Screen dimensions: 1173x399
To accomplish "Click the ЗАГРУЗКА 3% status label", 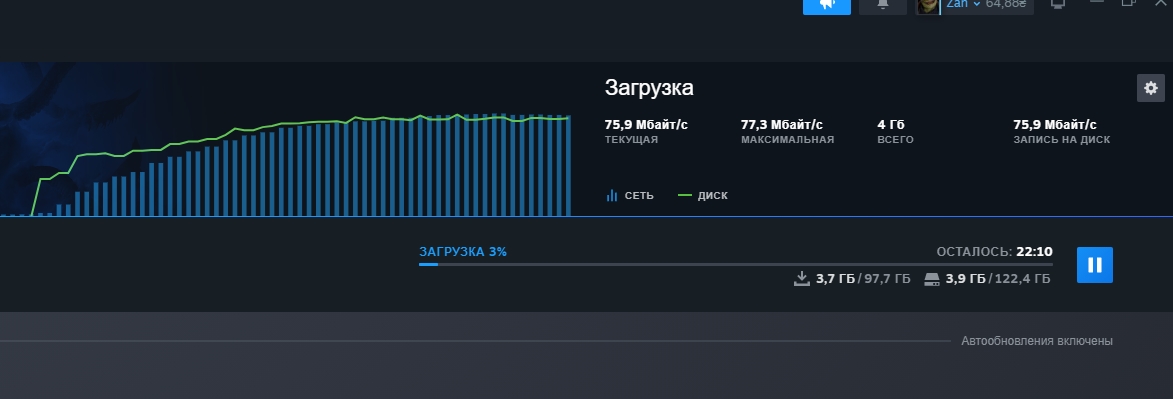I will (x=463, y=252).
